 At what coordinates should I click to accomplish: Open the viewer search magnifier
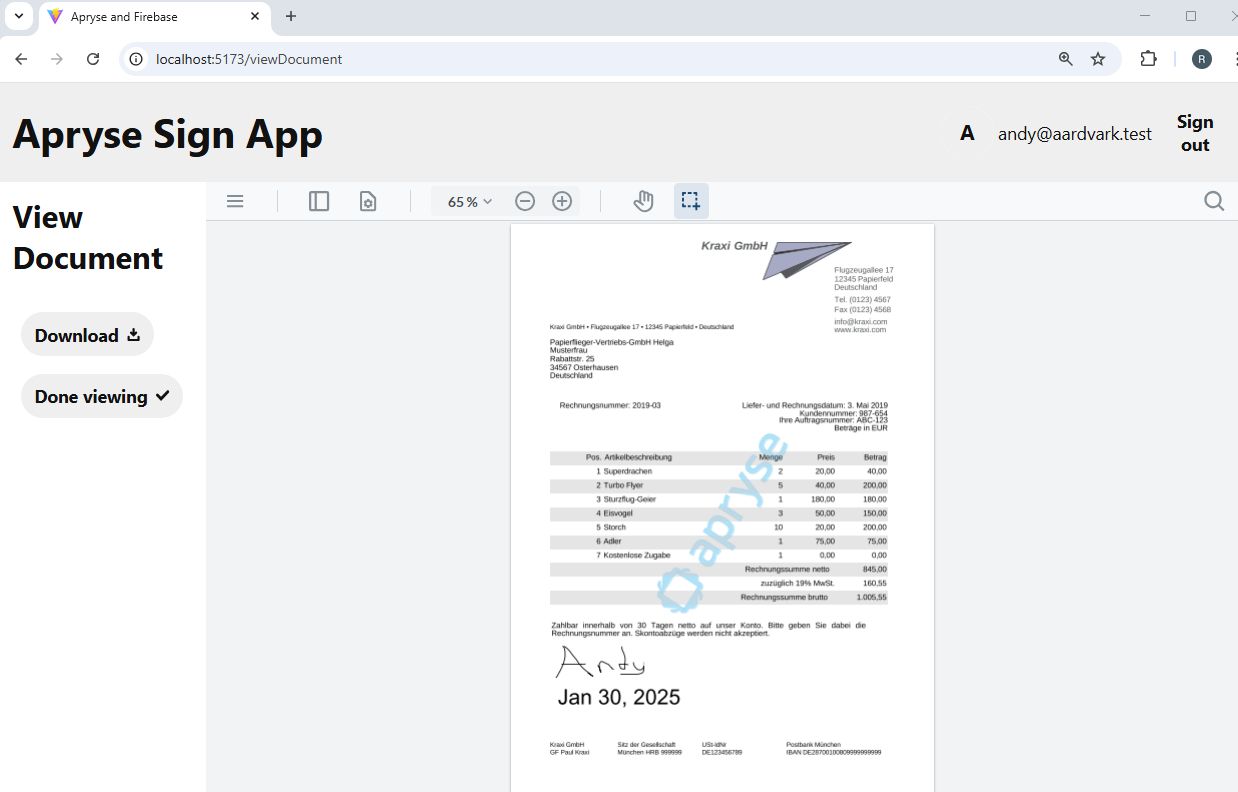pyautogui.click(x=1214, y=201)
